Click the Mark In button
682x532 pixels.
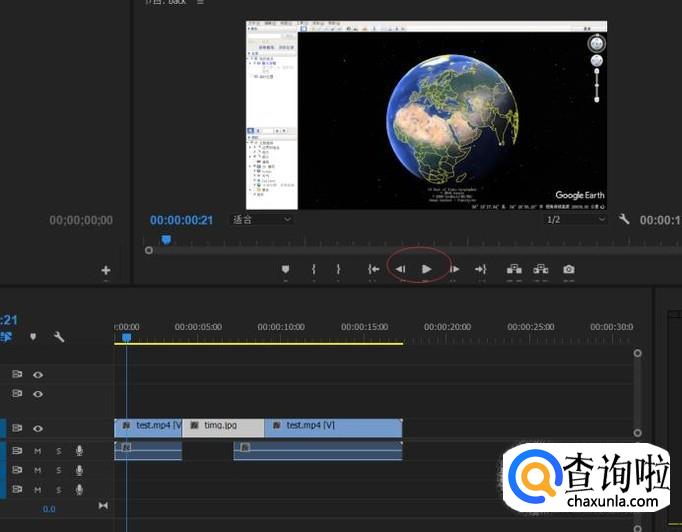314,269
